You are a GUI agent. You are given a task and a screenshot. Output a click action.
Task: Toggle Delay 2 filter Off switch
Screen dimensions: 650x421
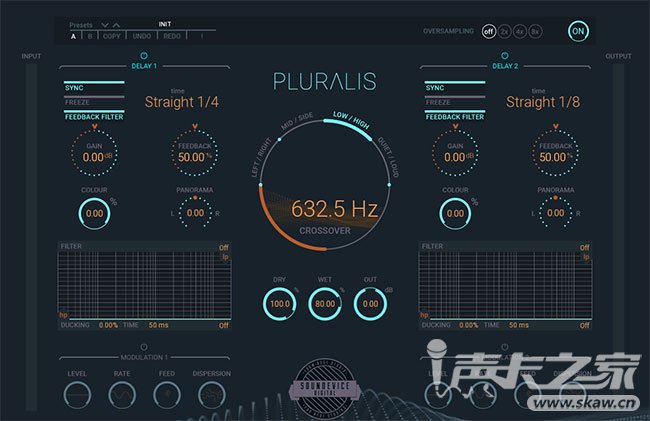(585, 247)
